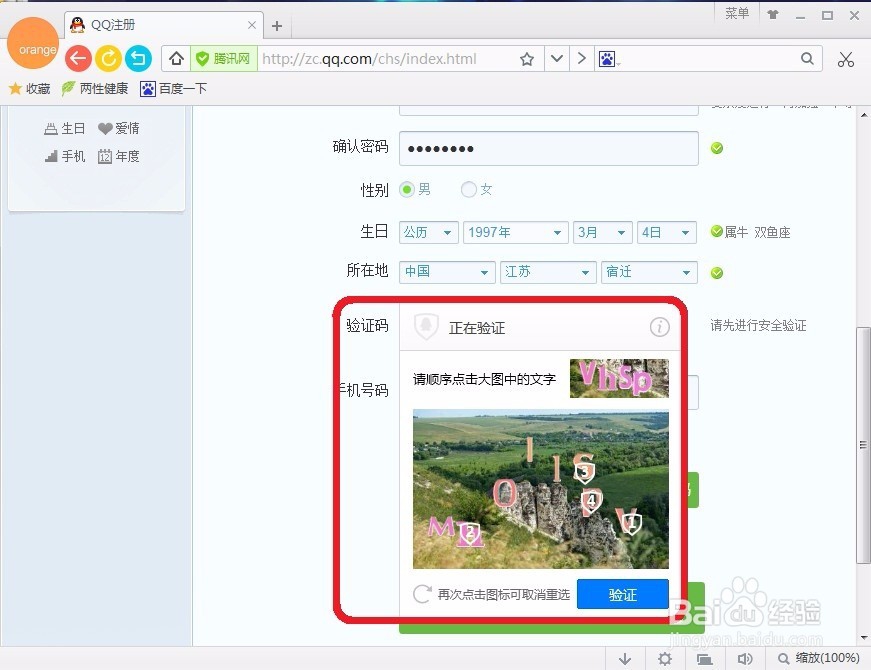Expand the address bar history dropdown
This screenshot has height=670, width=871.
click(557, 59)
